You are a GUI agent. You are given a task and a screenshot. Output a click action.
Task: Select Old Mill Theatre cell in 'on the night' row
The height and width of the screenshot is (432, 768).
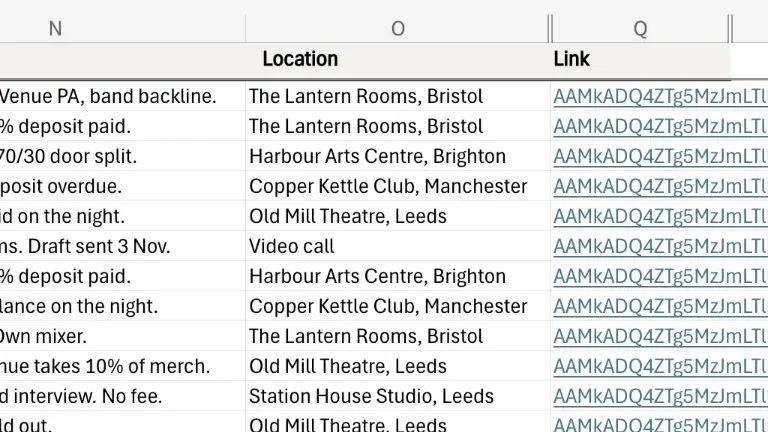398,216
